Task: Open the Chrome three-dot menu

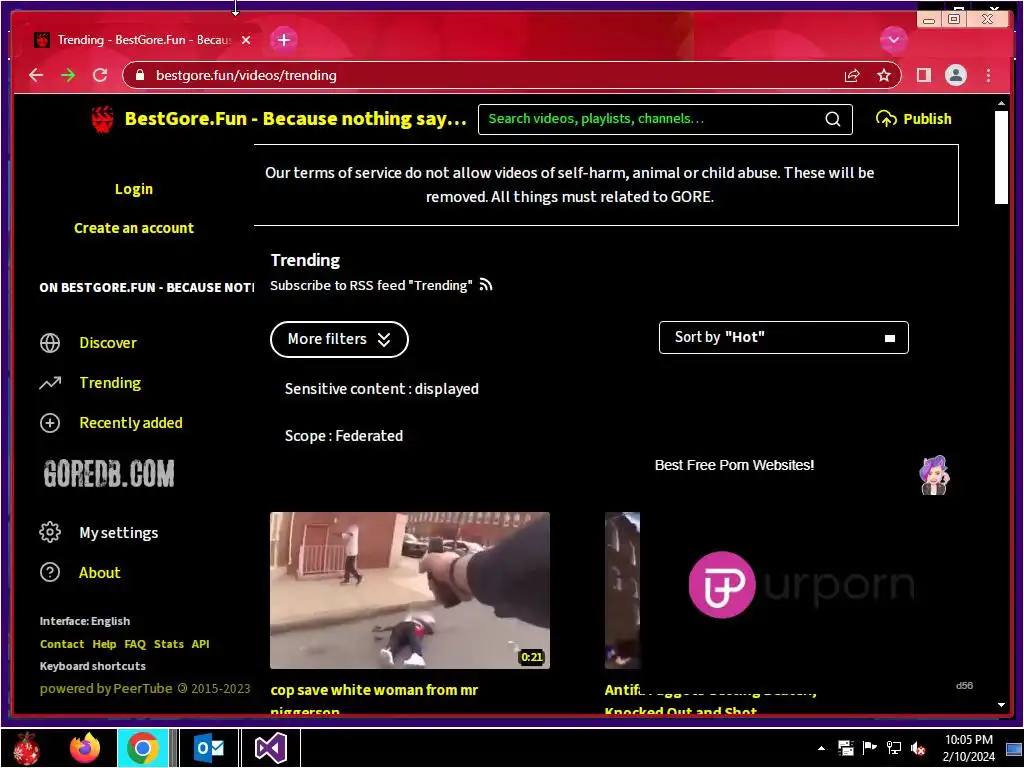Action: point(988,75)
